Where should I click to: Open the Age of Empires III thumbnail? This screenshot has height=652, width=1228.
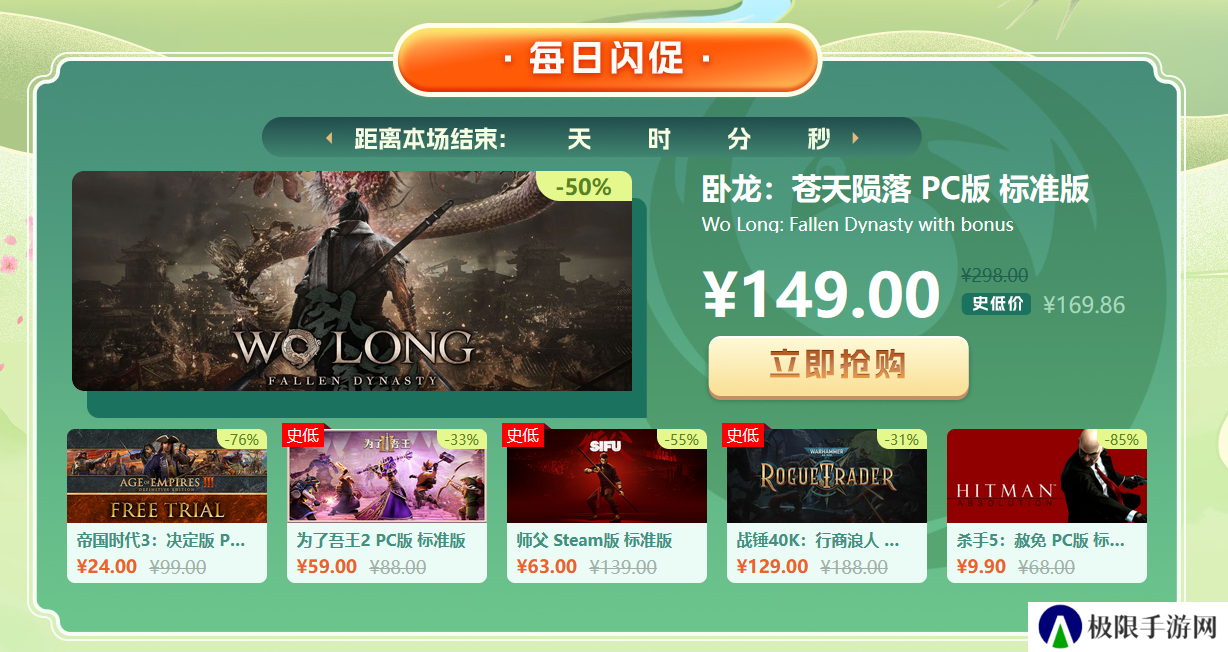167,476
